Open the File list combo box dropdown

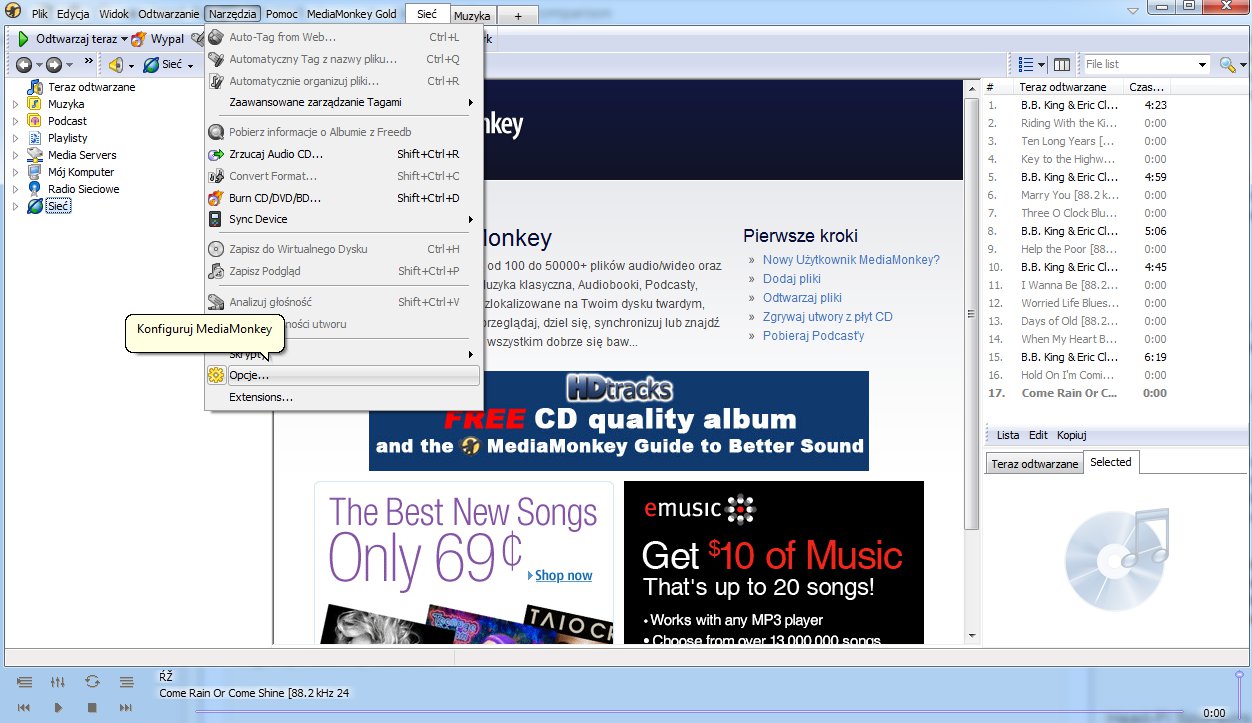click(x=1203, y=64)
